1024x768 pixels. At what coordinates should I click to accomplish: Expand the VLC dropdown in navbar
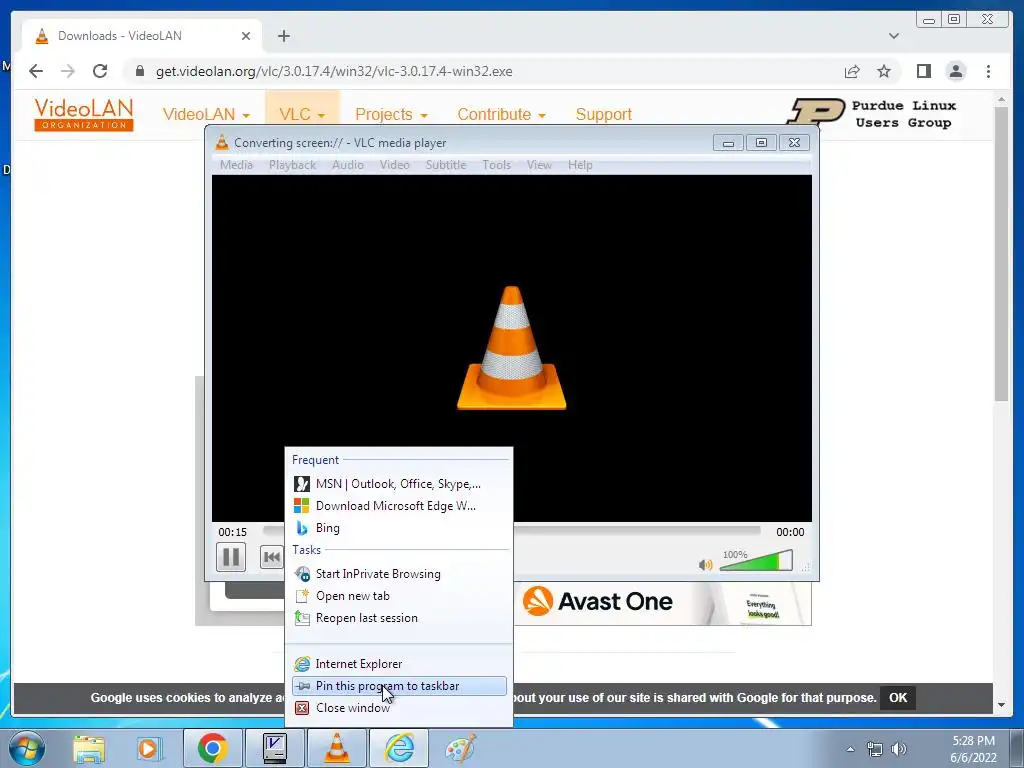(x=302, y=114)
